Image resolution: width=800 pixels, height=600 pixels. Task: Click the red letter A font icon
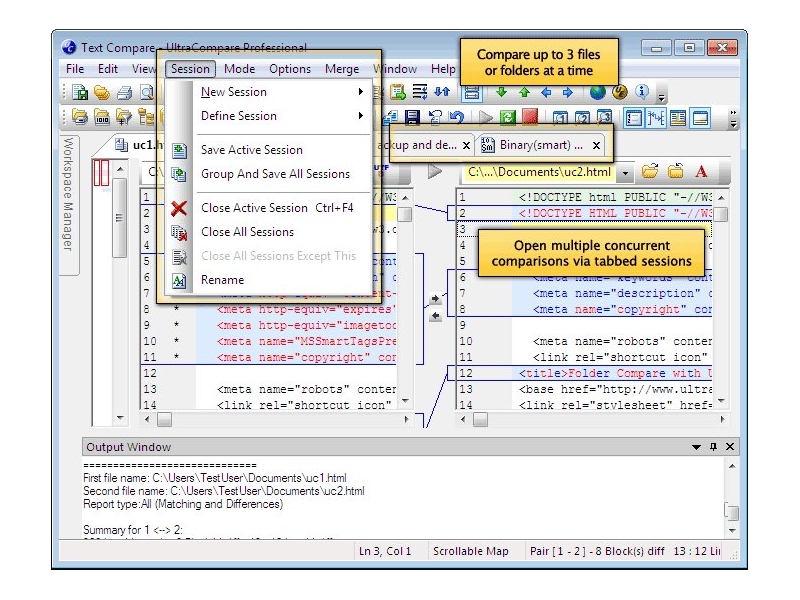coord(702,171)
